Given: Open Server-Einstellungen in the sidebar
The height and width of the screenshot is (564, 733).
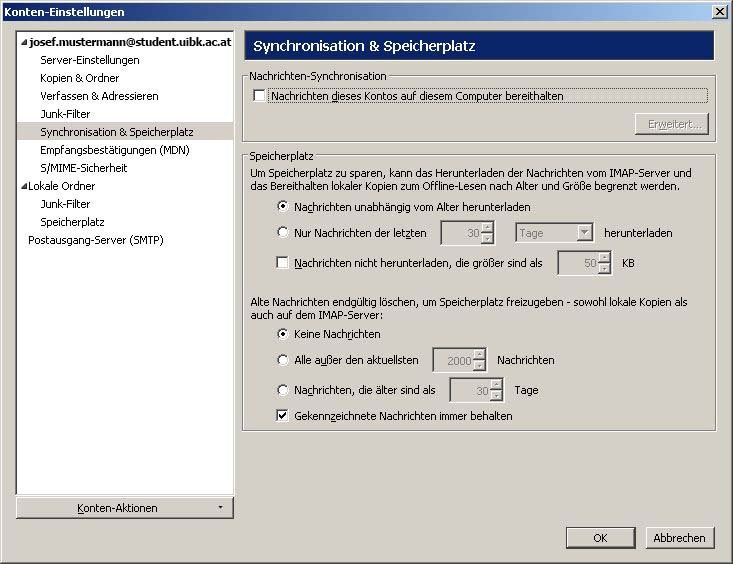Looking at the screenshot, I should pyautogui.click(x=89, y=60).
